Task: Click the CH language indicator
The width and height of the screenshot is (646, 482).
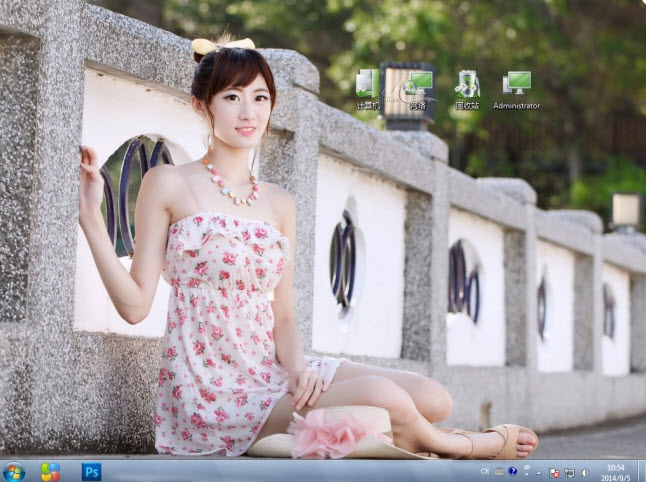Action: coord(484,470)
